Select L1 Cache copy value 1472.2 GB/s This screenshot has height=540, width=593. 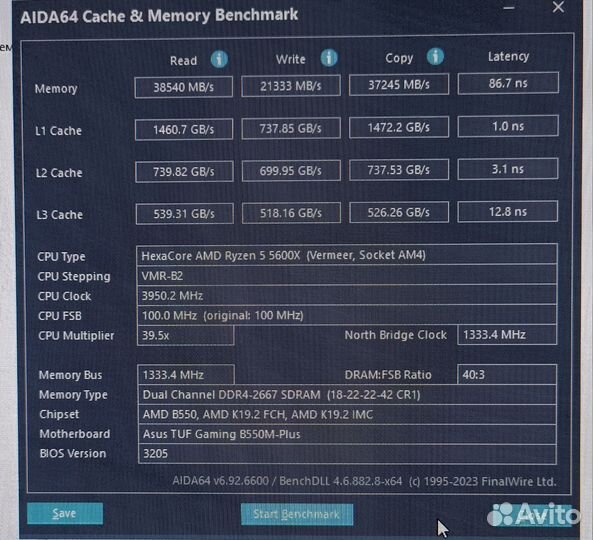click(399, 127)
